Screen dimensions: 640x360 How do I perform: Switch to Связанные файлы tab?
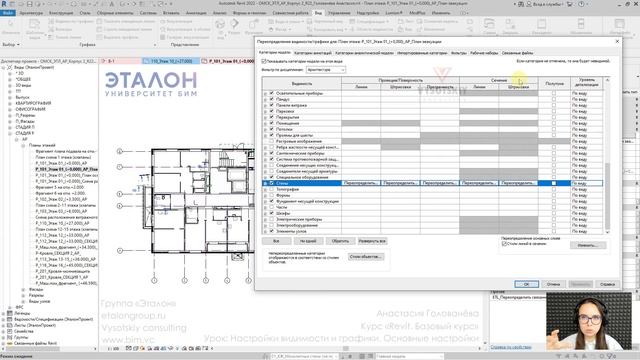pyautogui.click(x=517, y=53)
